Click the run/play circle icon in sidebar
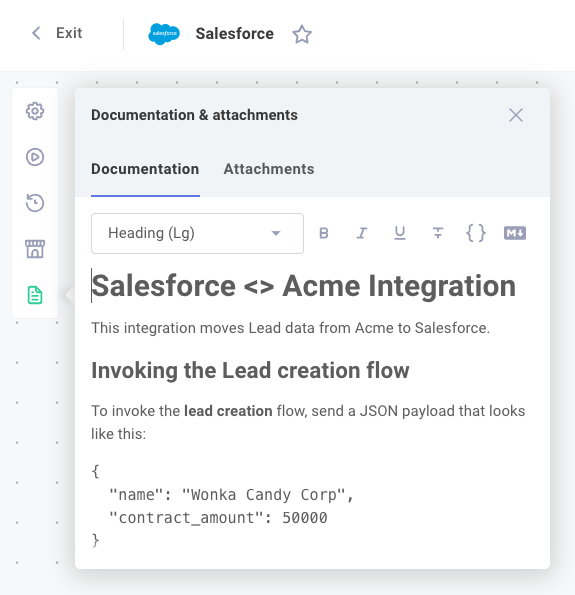Image resolution: width=575 pixels, height=595 pixels. (35, 157)
